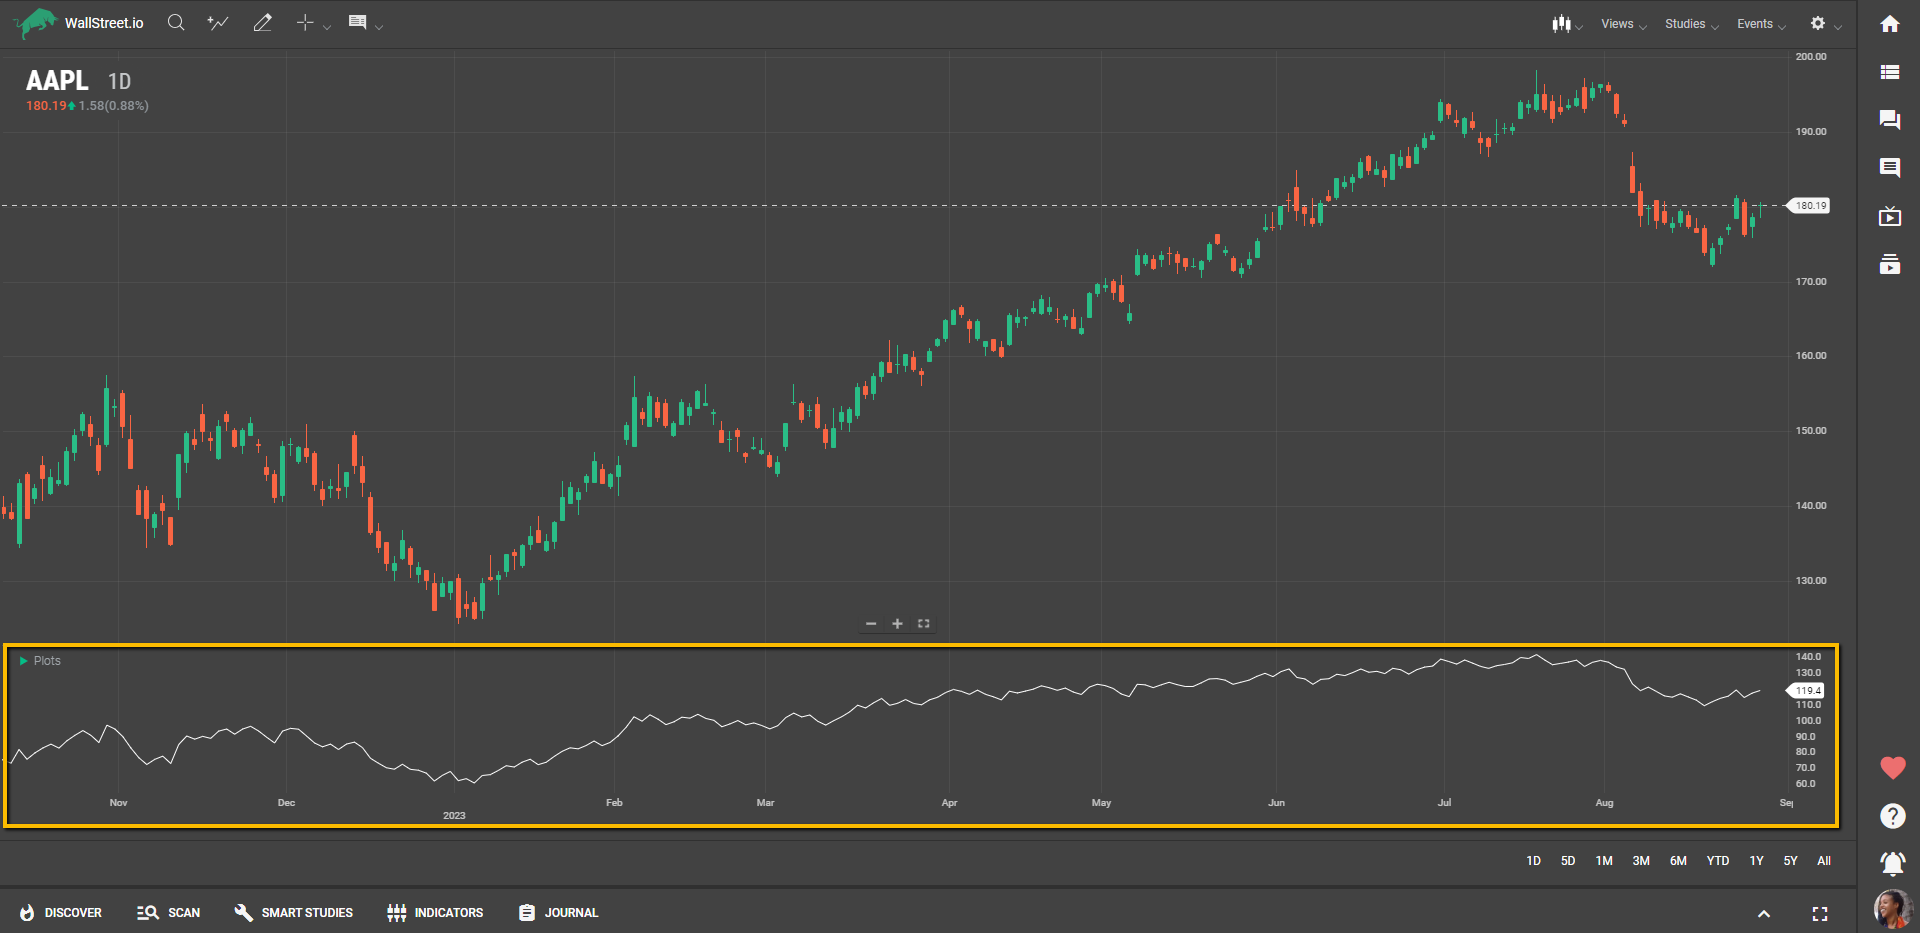Viewport: 1920px width, 933px height.
Task: Open the Views dropdown
Action: tap(1622, 24)
